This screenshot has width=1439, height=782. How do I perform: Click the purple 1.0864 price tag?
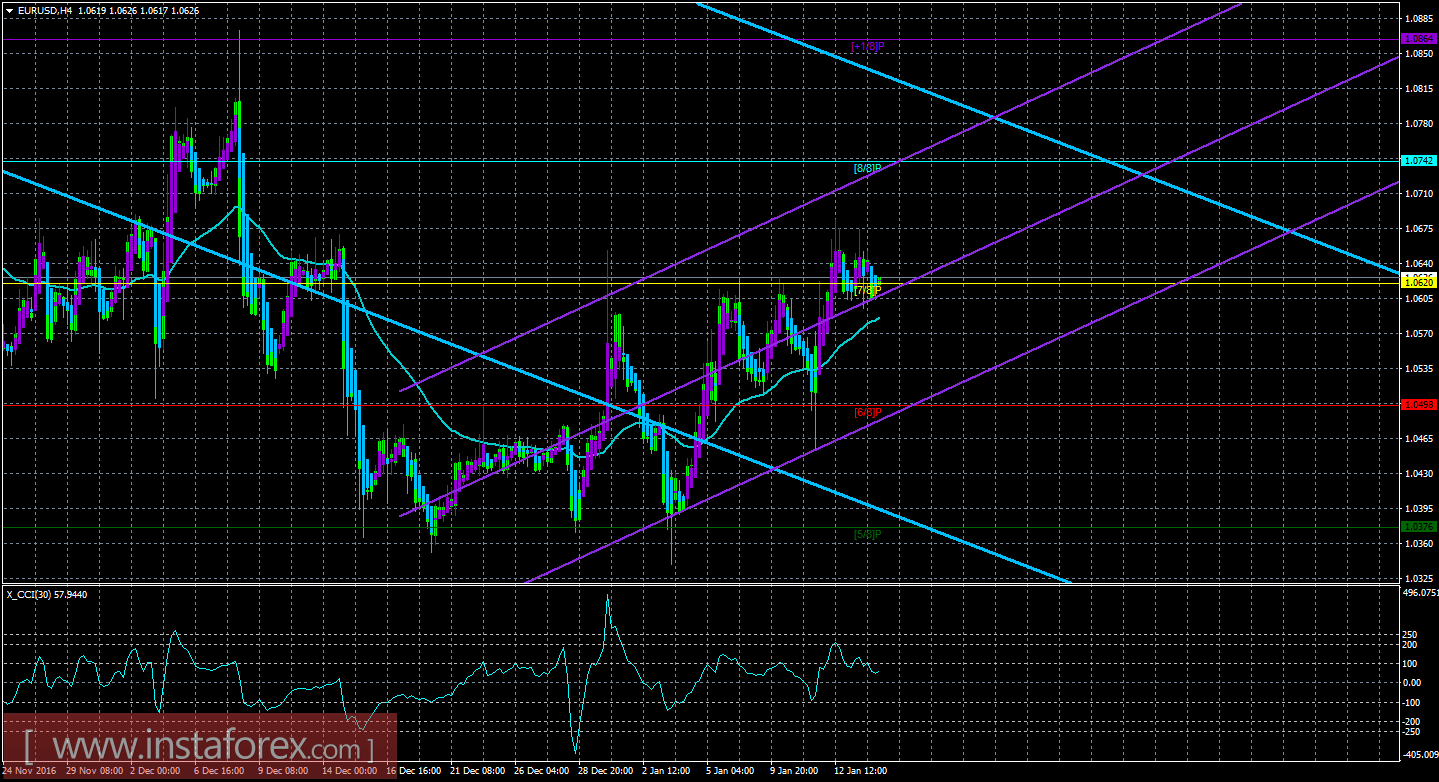(x=1420, y=38)
